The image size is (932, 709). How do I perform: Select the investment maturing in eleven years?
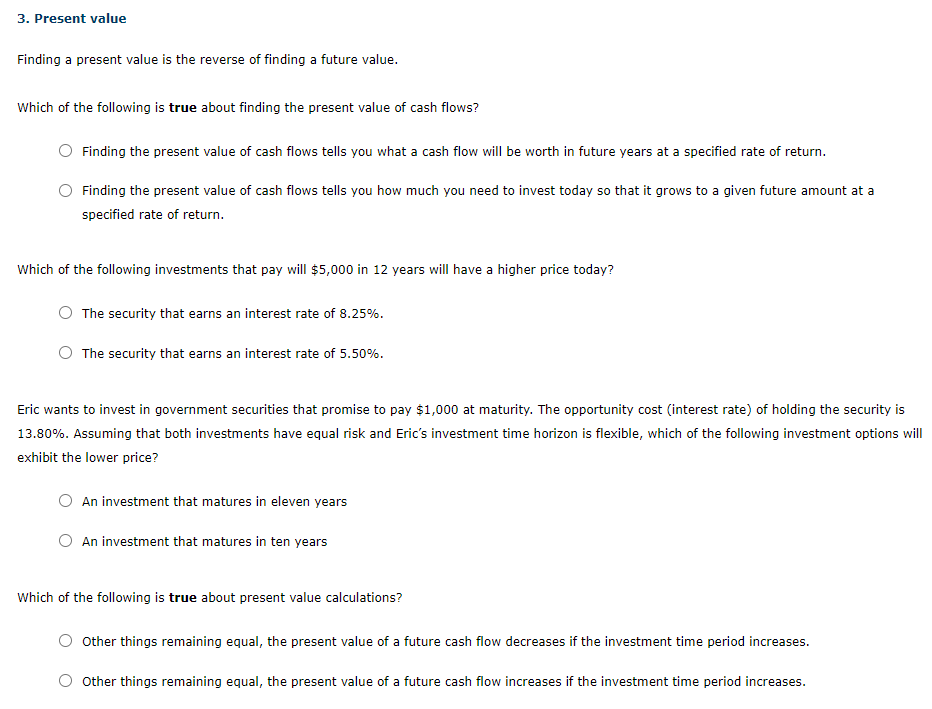(x=215, y=501)
